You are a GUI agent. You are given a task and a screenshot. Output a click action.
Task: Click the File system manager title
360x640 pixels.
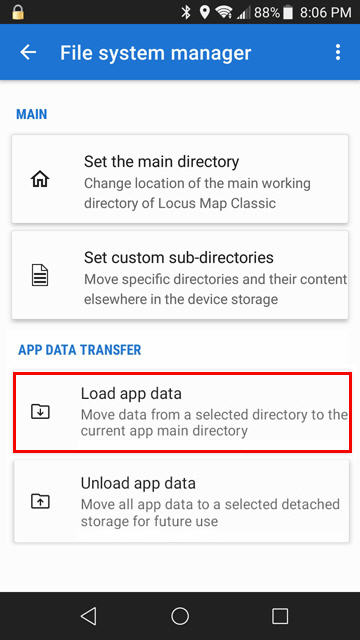tap(156, 53)
